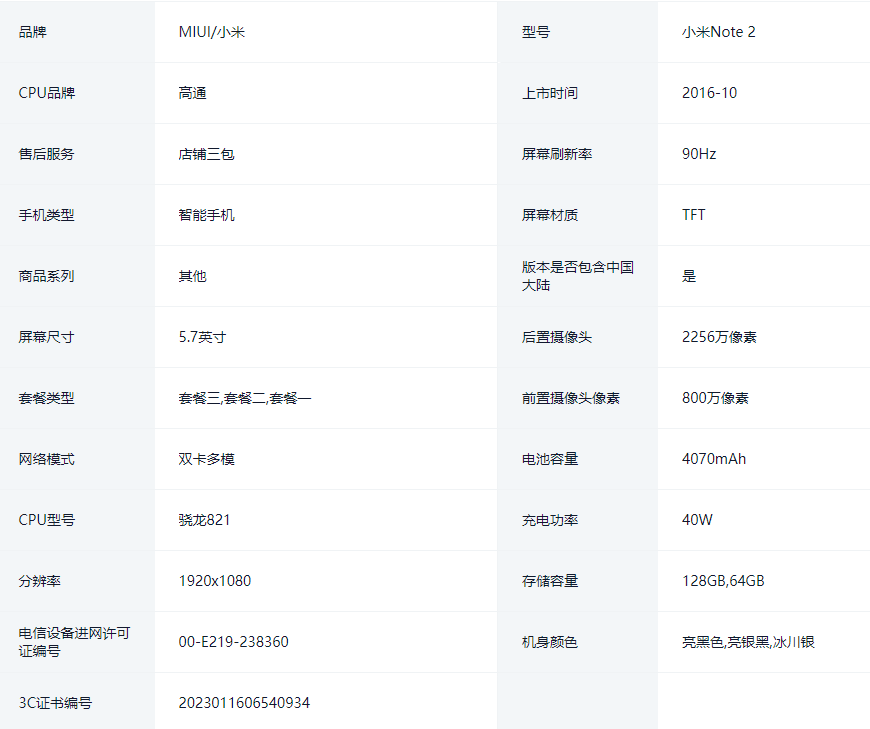Select the '版本是否包含中国大陆' label
Screen dimensions: 870x729
578,276
